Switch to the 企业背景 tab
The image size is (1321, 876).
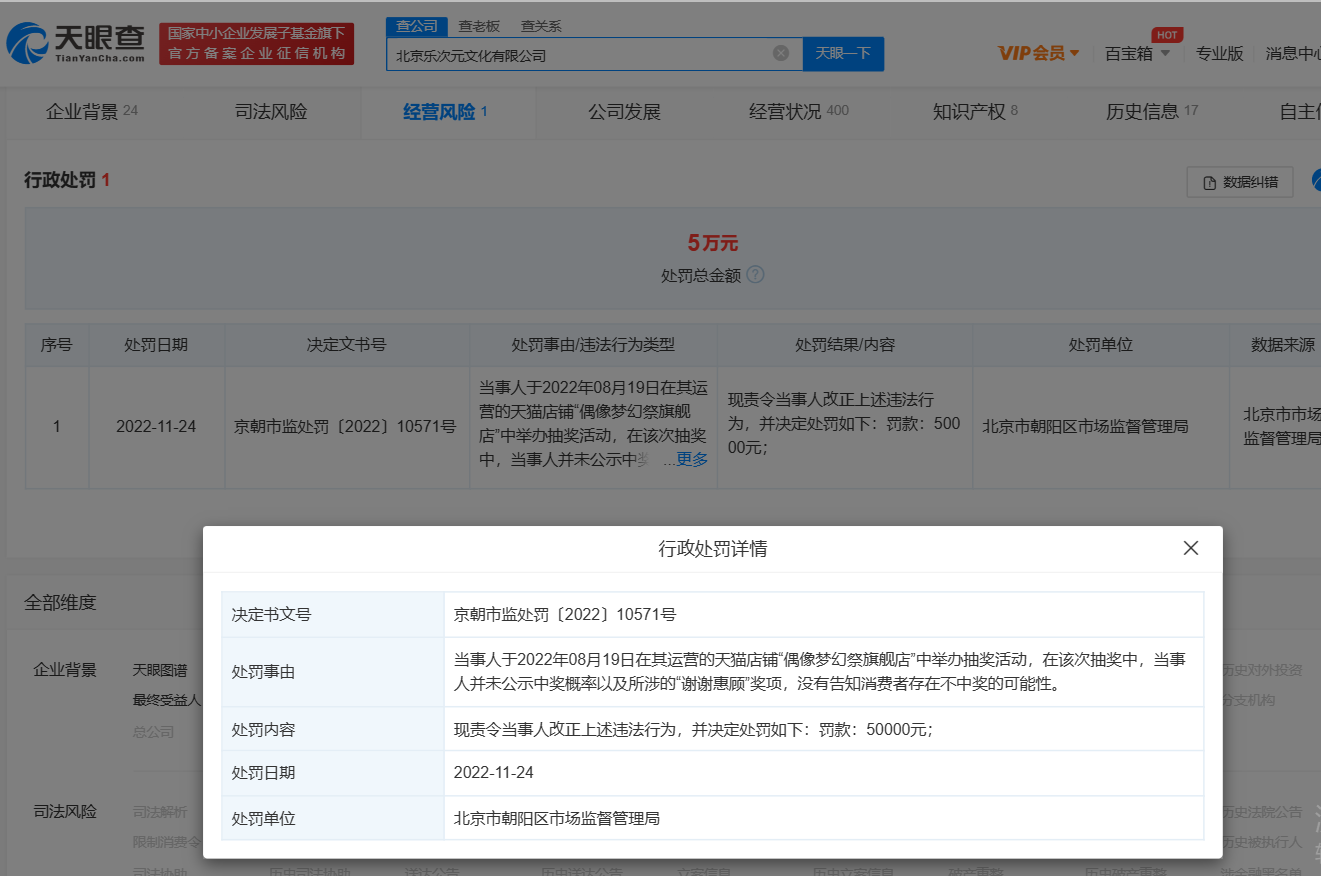click(91, 112)
